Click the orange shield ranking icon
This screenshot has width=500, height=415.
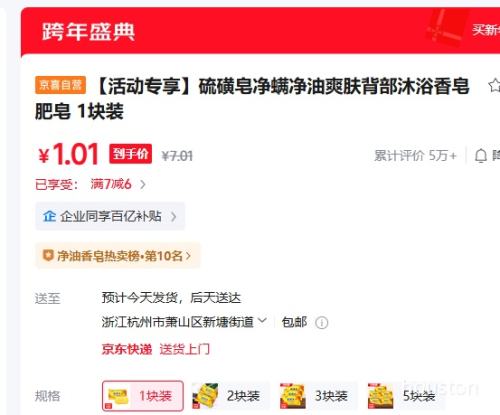48,256
